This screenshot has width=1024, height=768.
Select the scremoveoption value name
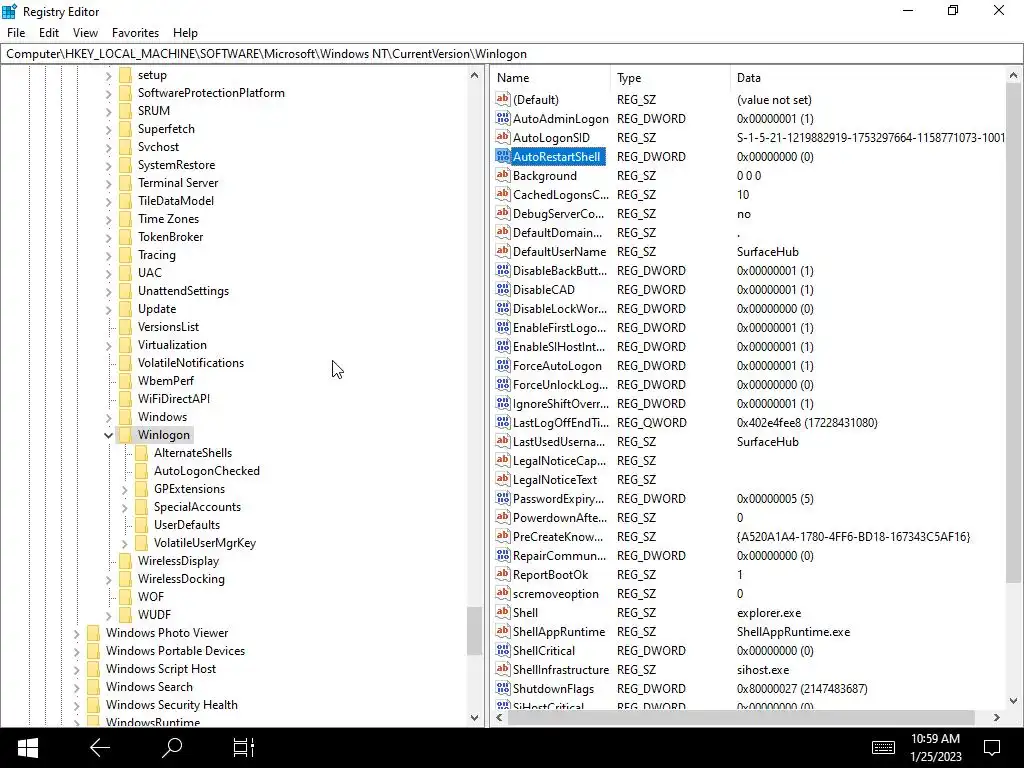pos(556,594)
